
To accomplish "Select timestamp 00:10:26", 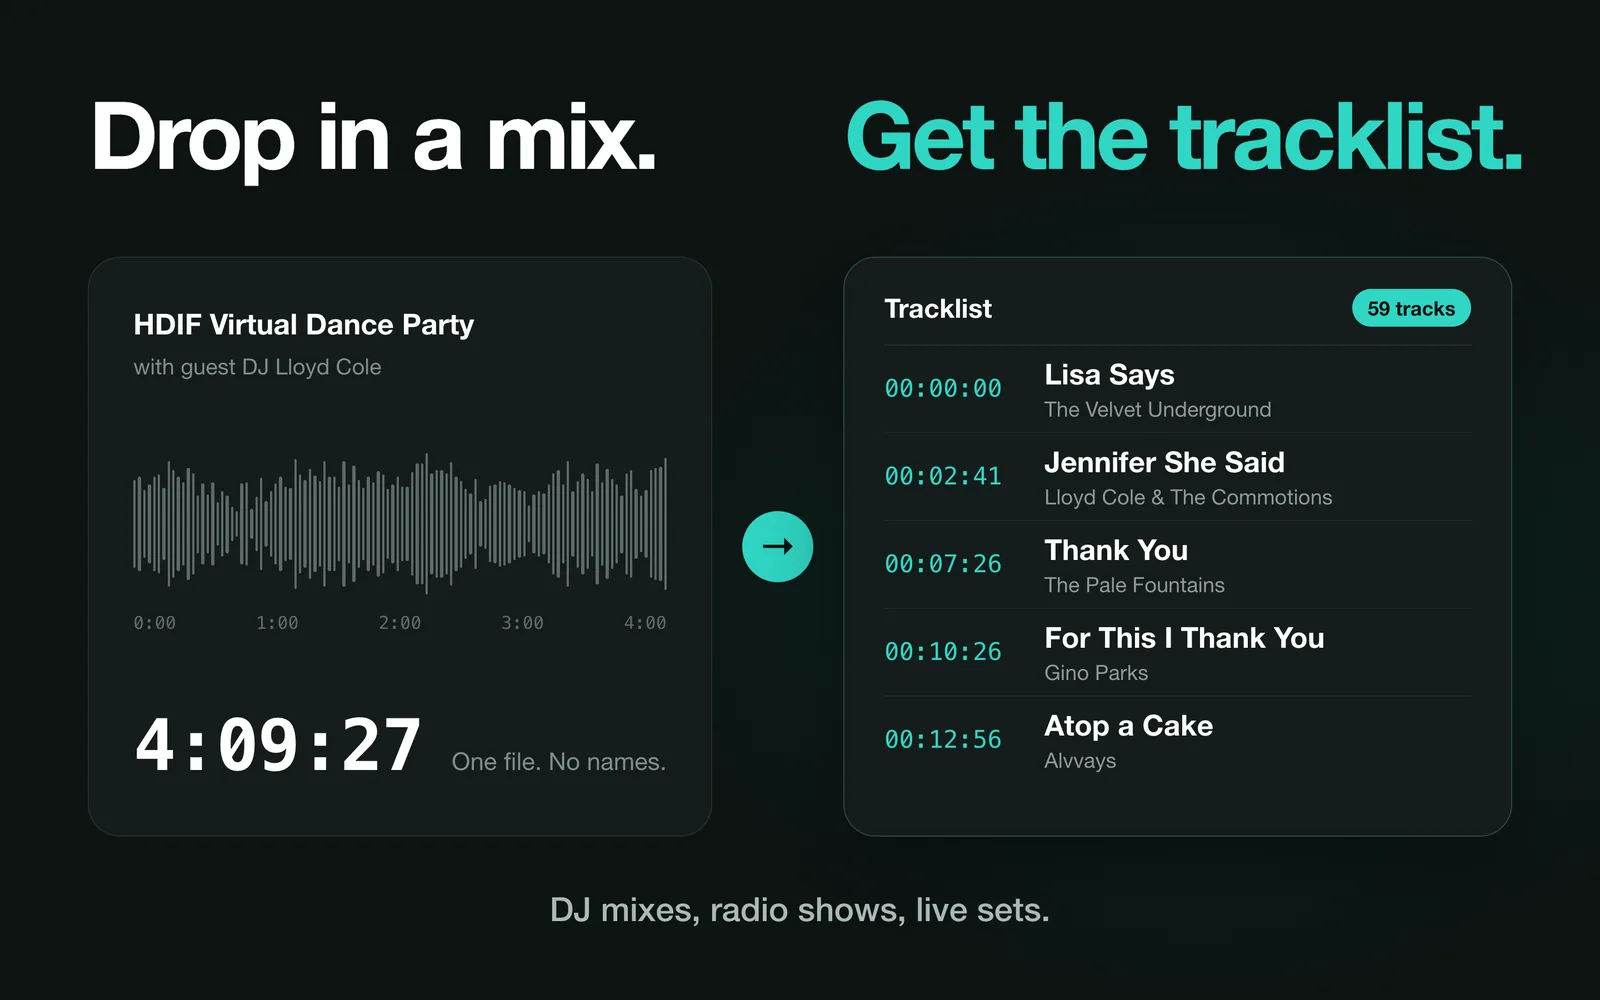I will (943, 652).
